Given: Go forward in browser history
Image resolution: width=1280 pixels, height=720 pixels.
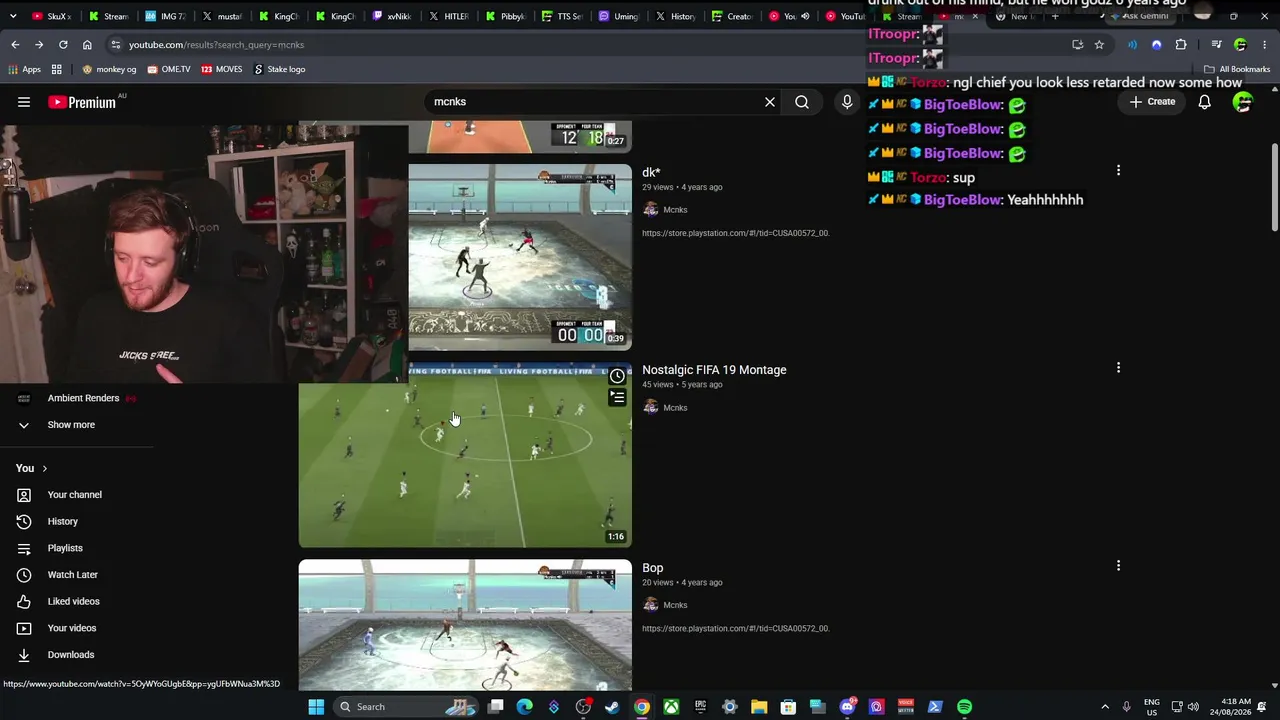Looking at the screenshot, I should tap(39, 45).
